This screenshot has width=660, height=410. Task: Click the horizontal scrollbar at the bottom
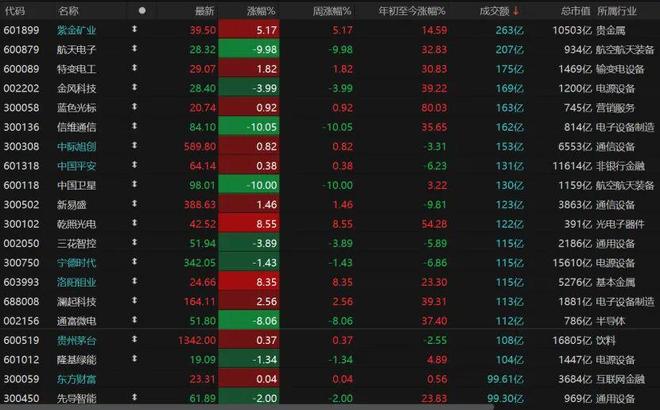tap(246, 407)
